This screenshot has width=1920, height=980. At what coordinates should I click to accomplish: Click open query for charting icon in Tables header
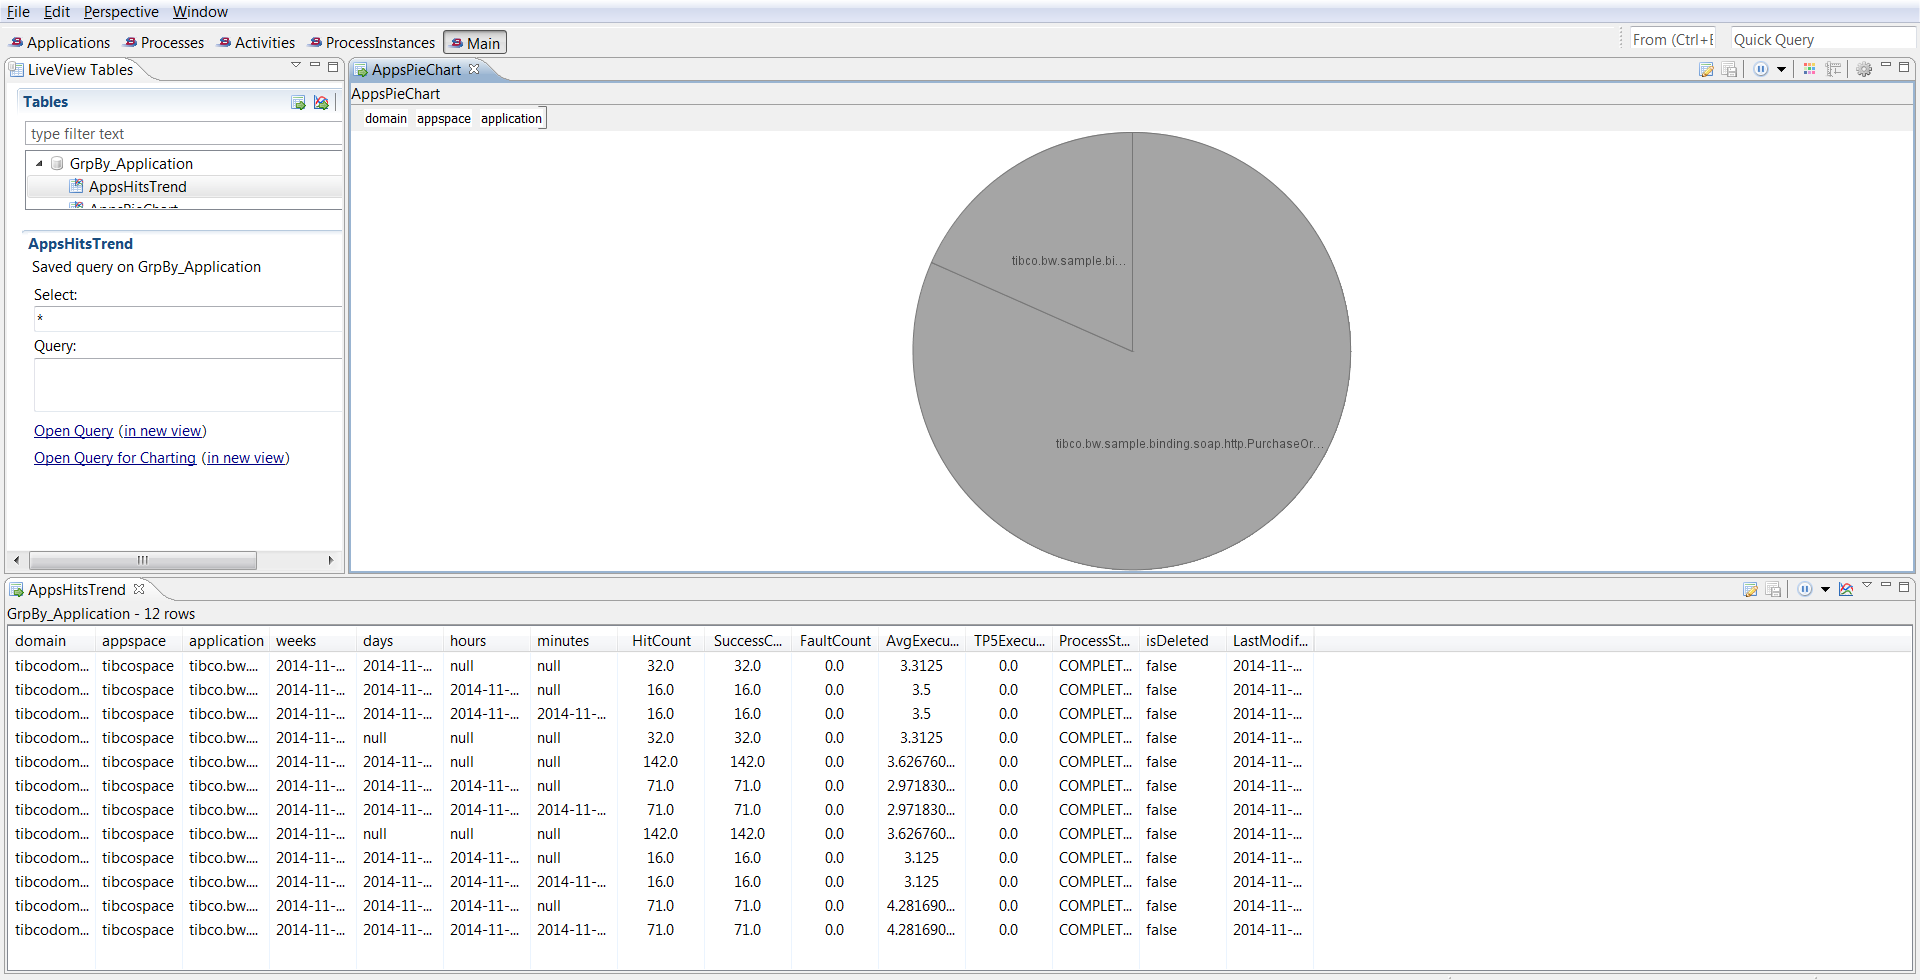point(321,102)
